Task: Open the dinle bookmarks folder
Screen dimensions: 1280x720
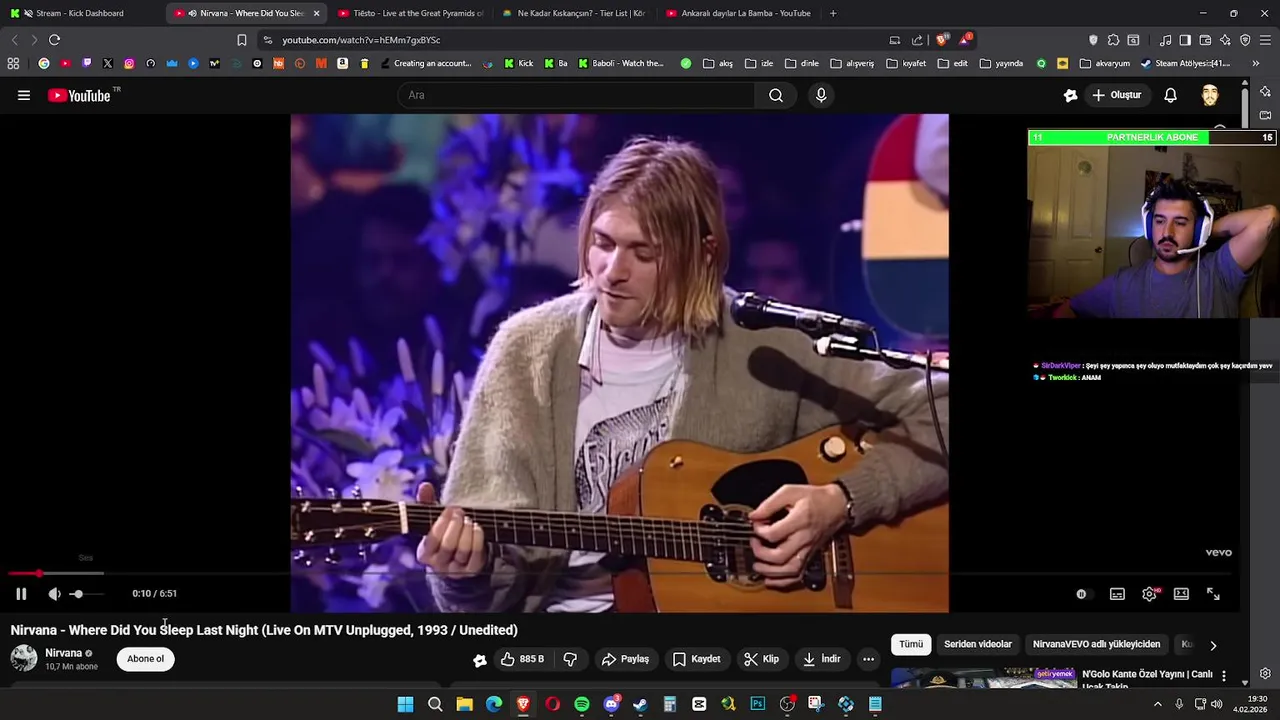Action: (x=802, y=63)
